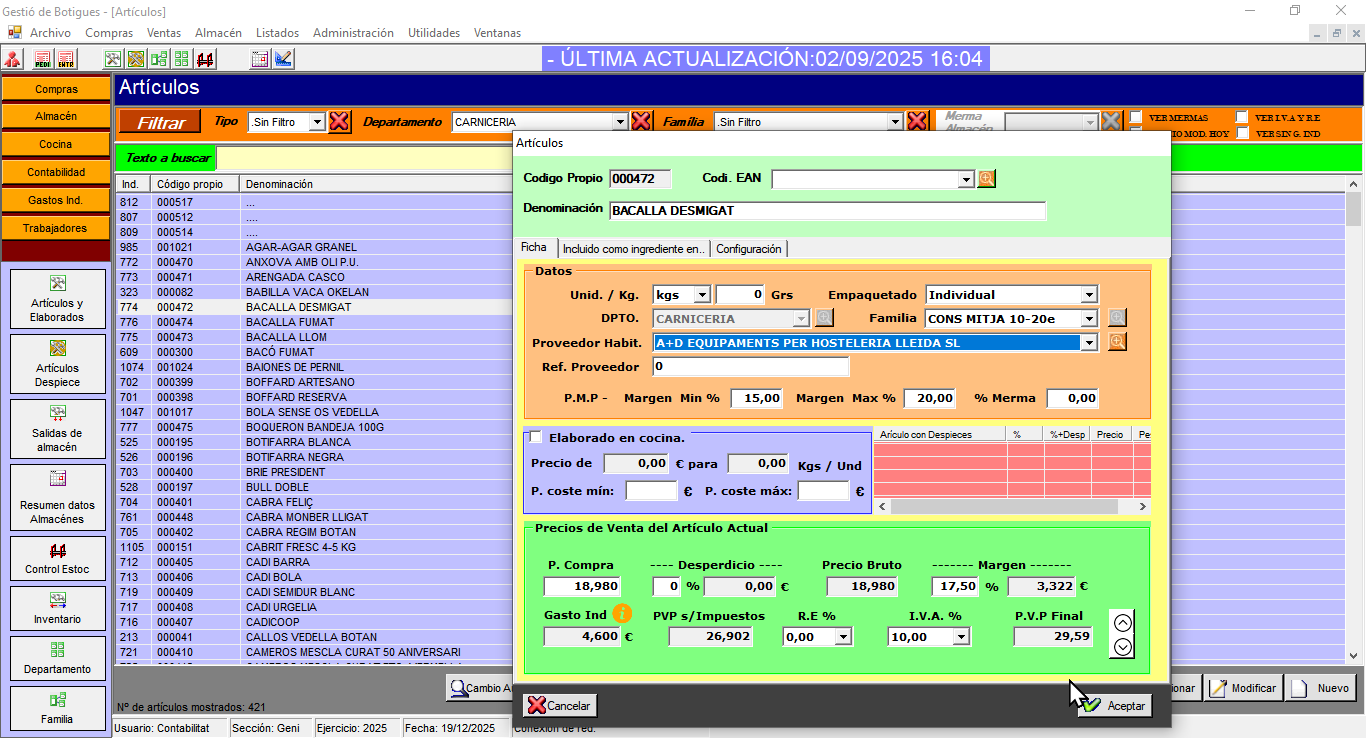Expand the Unid. / Kg. unit dropdown
Image resolution: width=1366 pixels, height=738 pixels.
(x=701, y=295)
